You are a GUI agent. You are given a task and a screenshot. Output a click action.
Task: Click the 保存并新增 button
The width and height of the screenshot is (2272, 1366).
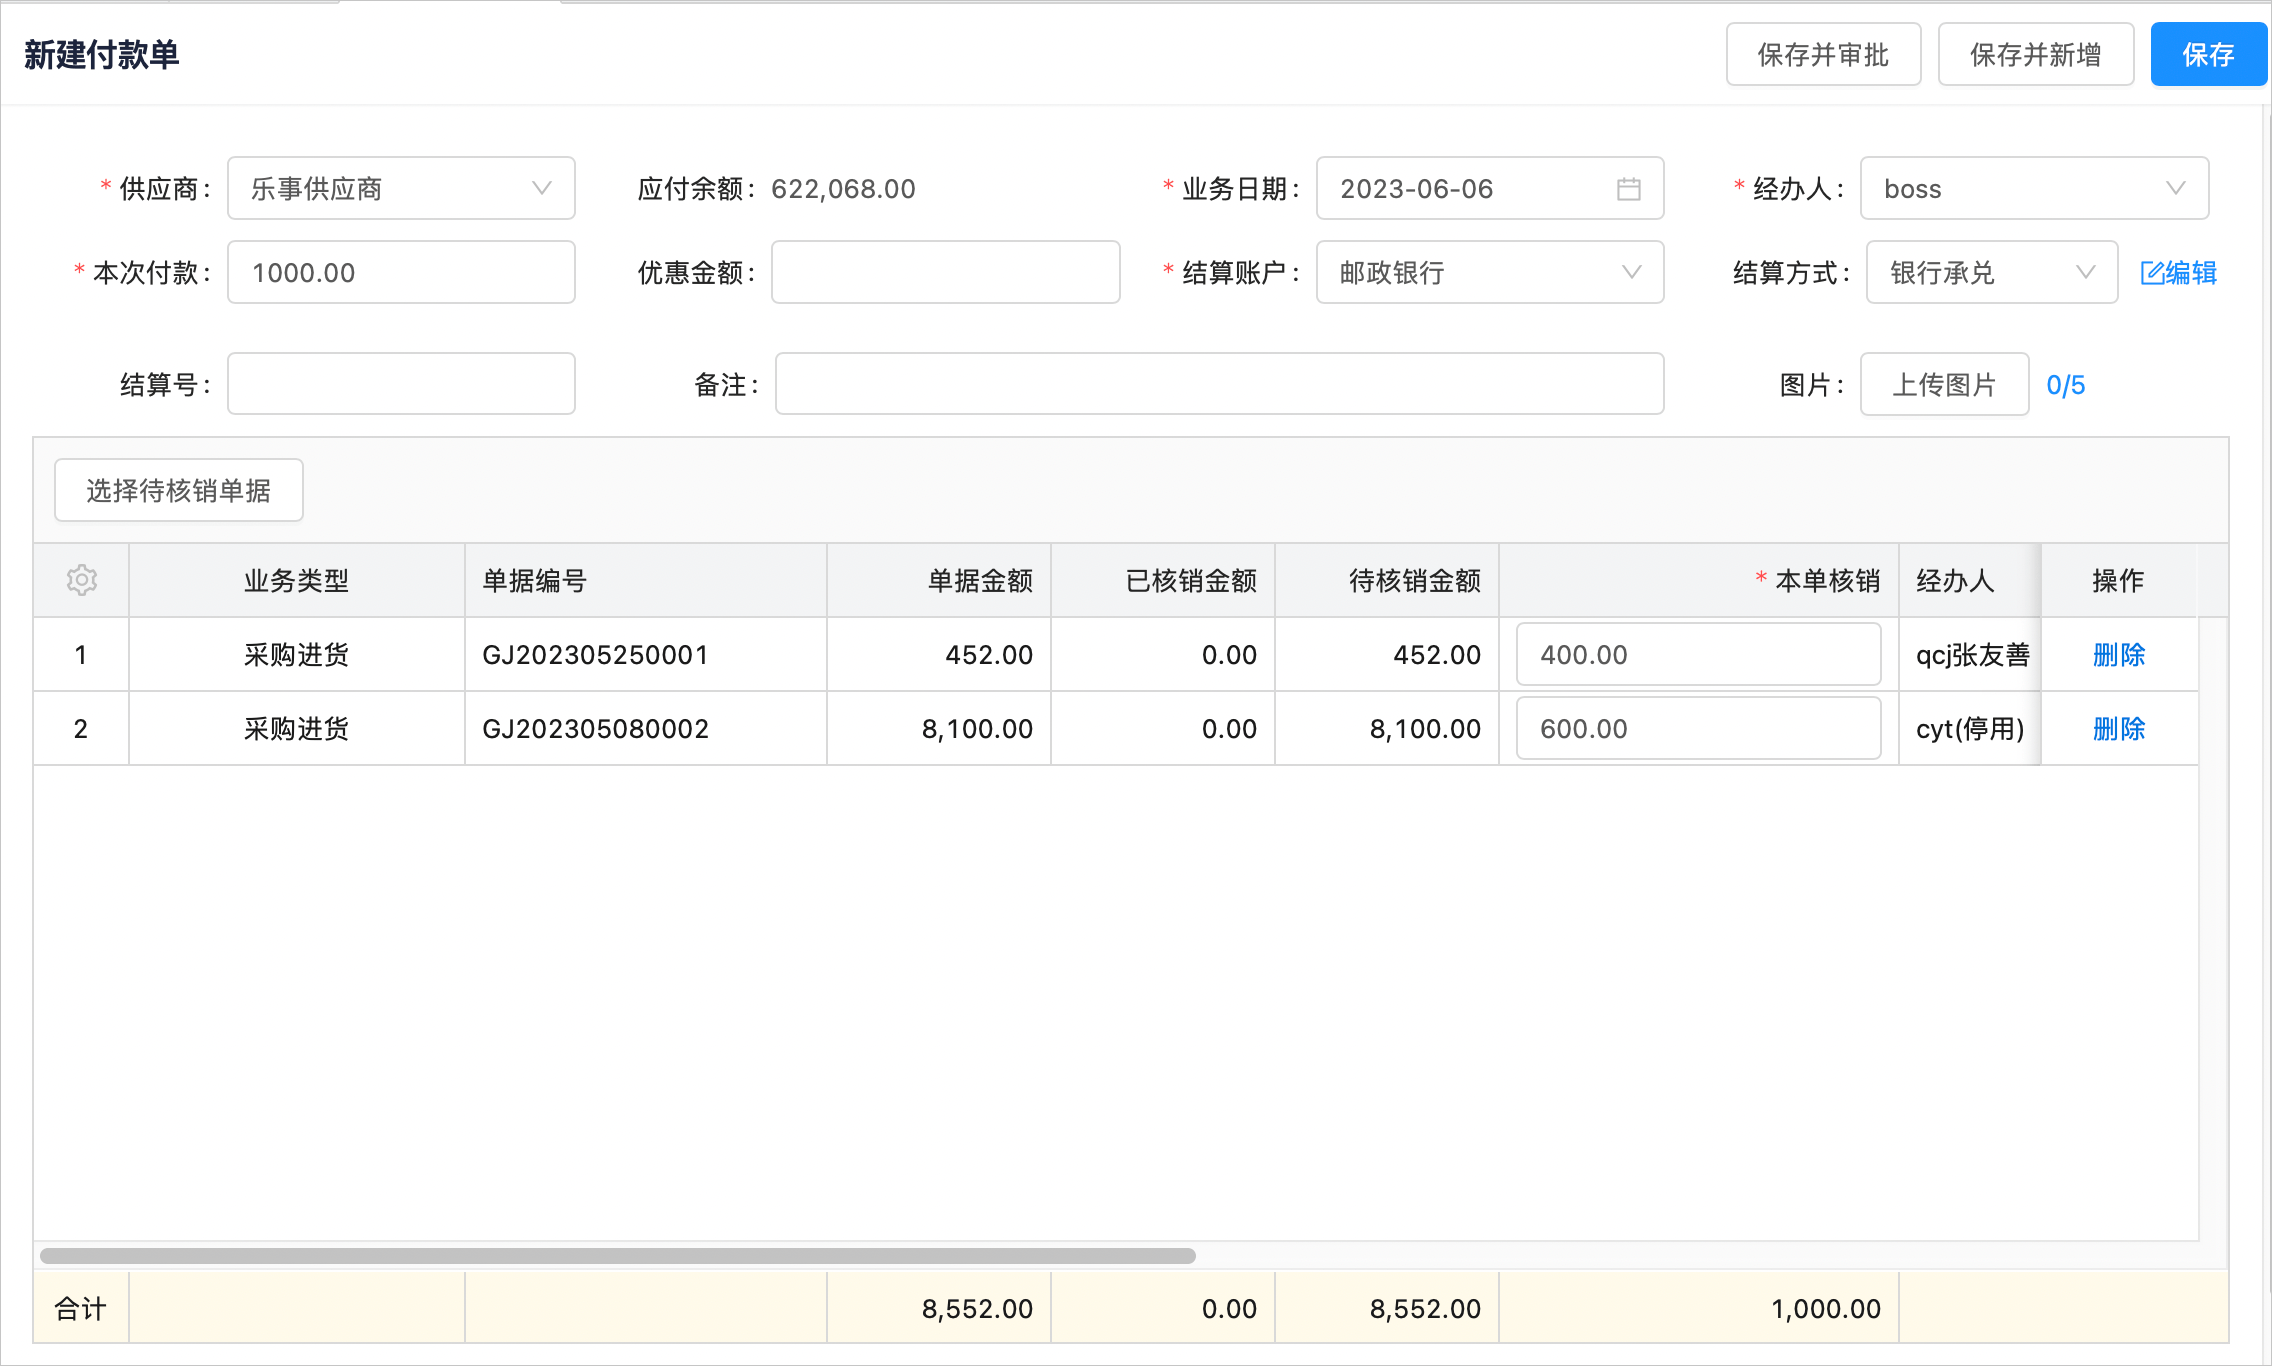(x=2035, y=54)
